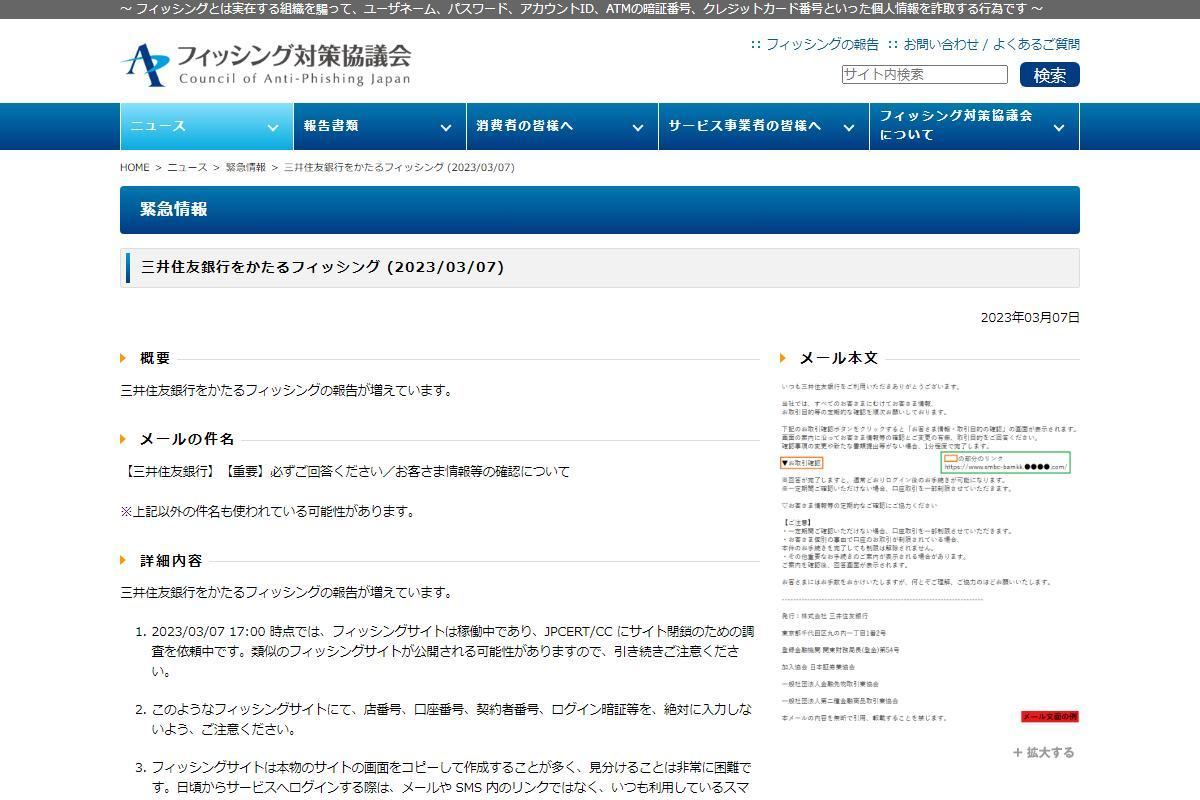This screenshot has height=800, width=1200.
Task: Click the orange arrow beside メール本文
Action: click(784, 358)
